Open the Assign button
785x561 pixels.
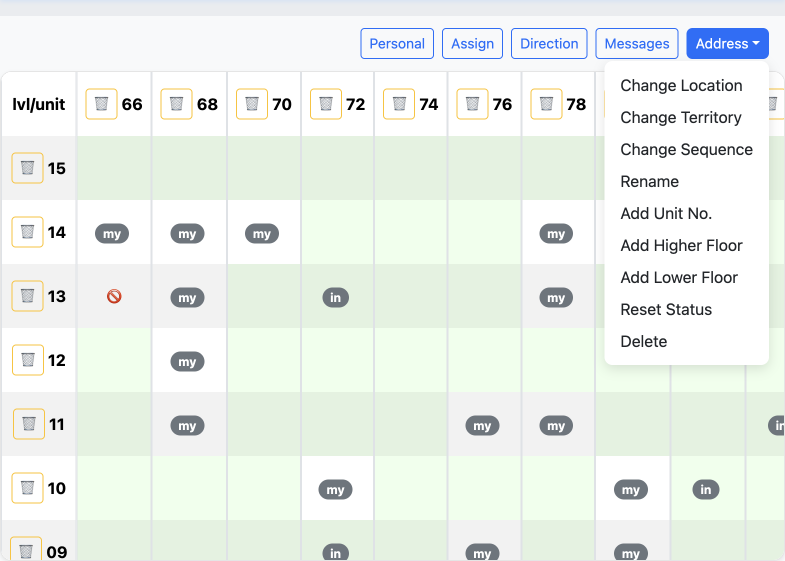pyautogui.click(x=472, y=44)
